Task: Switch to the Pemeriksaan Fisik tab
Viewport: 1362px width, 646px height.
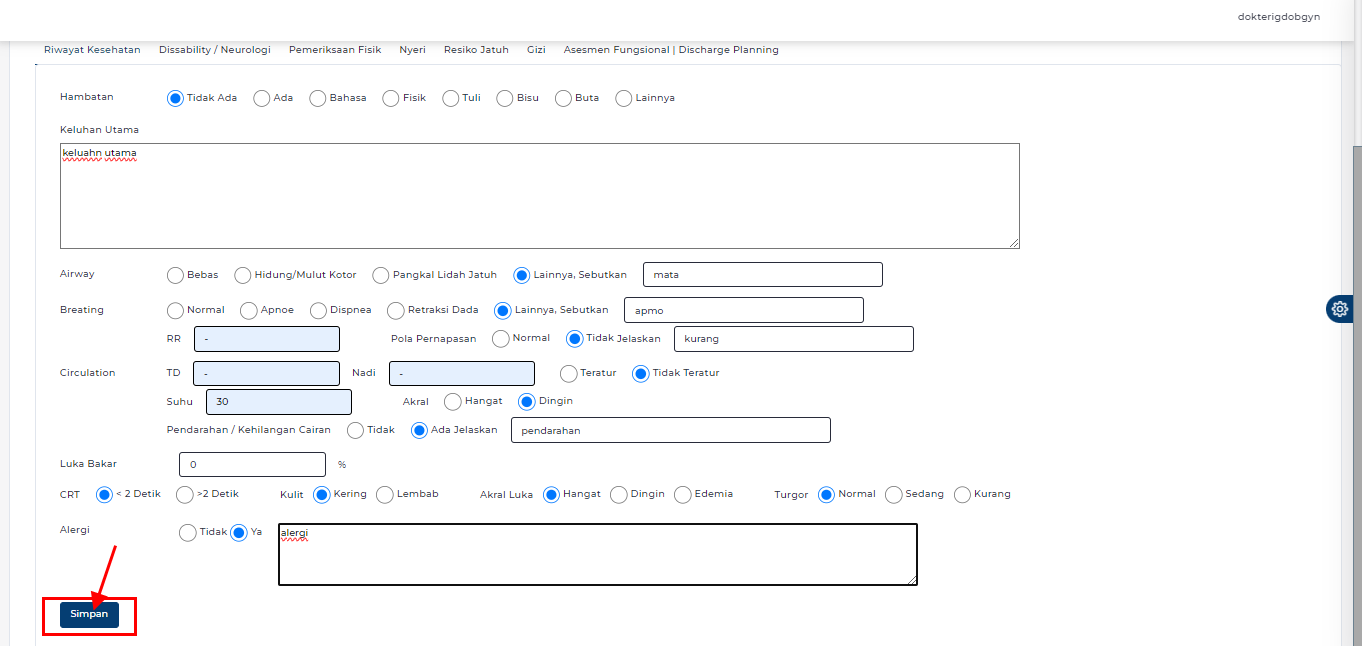Action: click(335, 49)
